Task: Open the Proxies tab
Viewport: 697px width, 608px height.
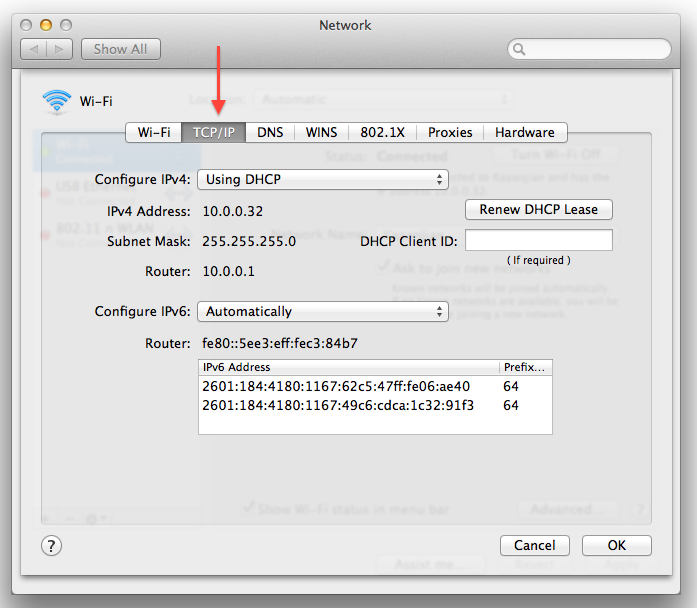Action: pos(450,132)
